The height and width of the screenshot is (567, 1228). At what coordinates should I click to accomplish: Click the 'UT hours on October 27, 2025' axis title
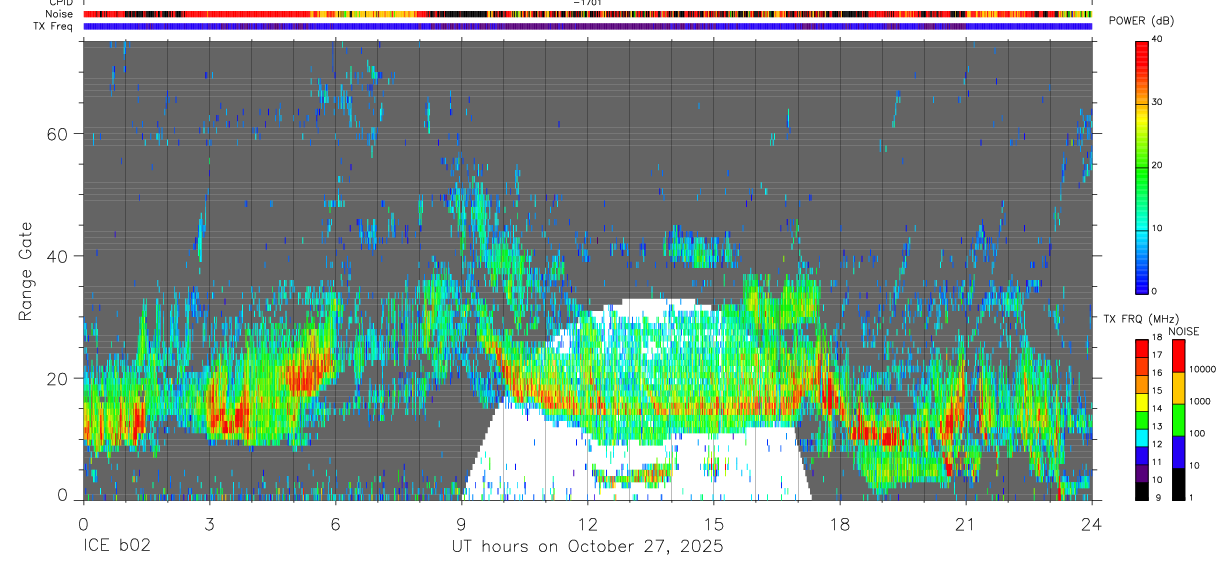[x=587, y=547]
